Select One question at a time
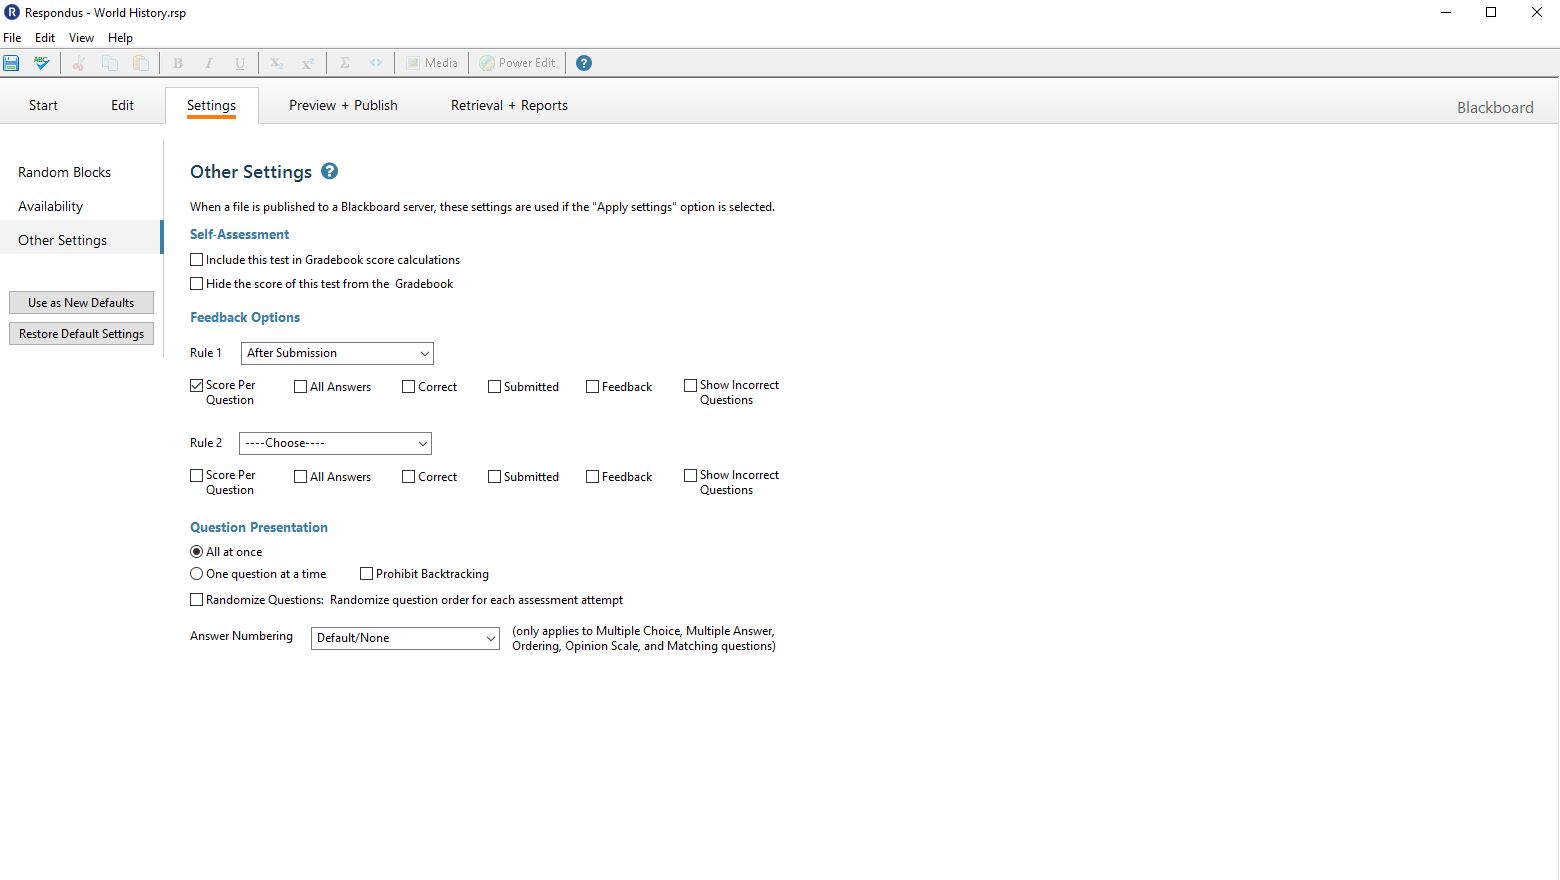1560x880 pixels. [197, 574]
